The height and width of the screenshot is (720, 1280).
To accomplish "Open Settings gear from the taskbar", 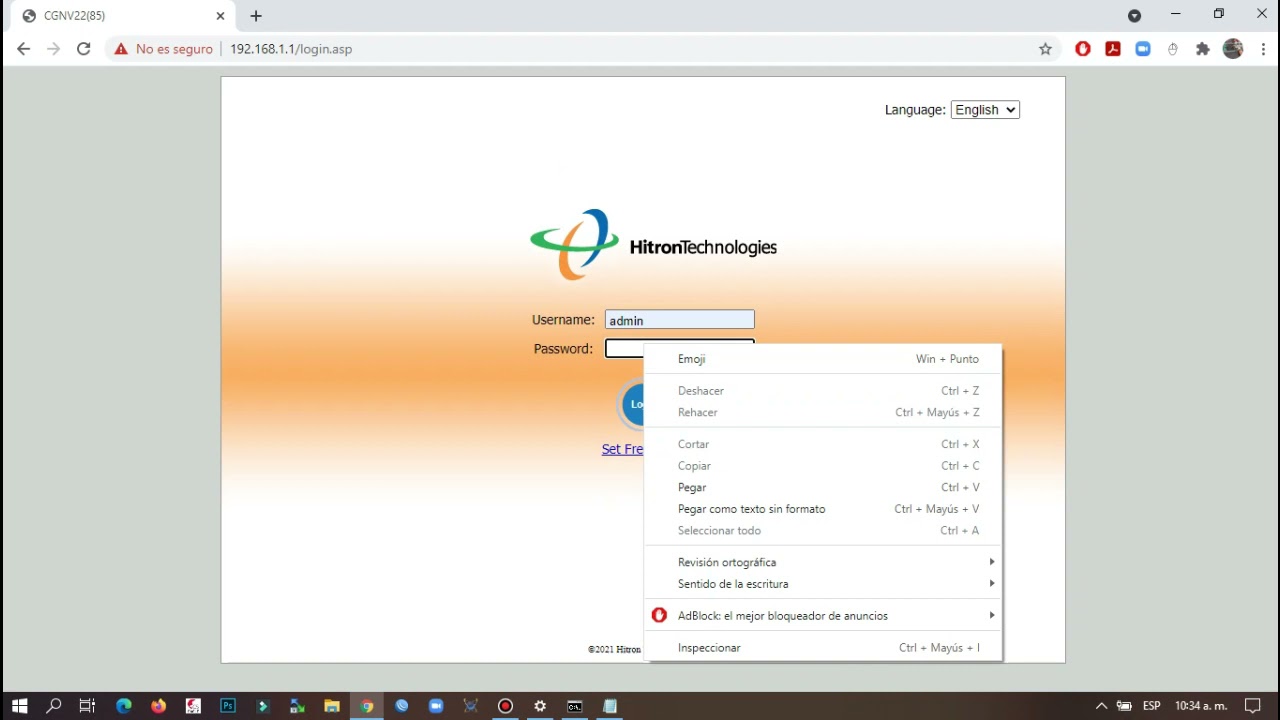I will pyautogui.click(x=540, y=706).
